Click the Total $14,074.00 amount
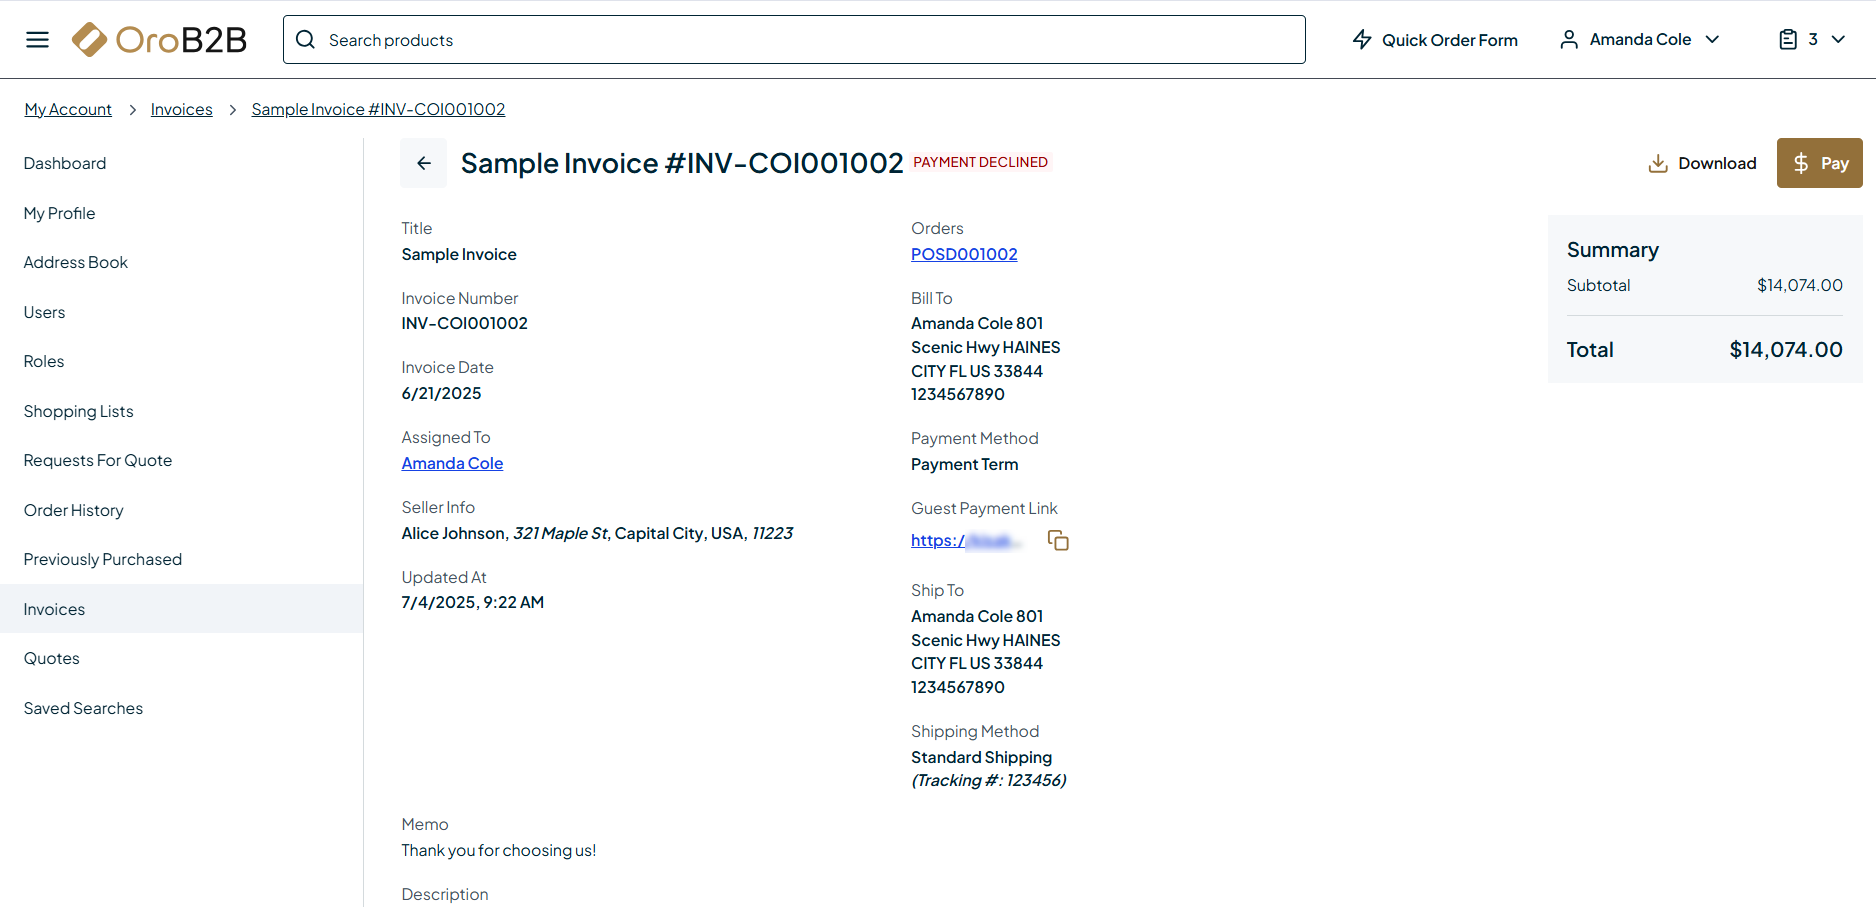The width and height of the screenshot is (1876, 907). [x=1786, y=349]
